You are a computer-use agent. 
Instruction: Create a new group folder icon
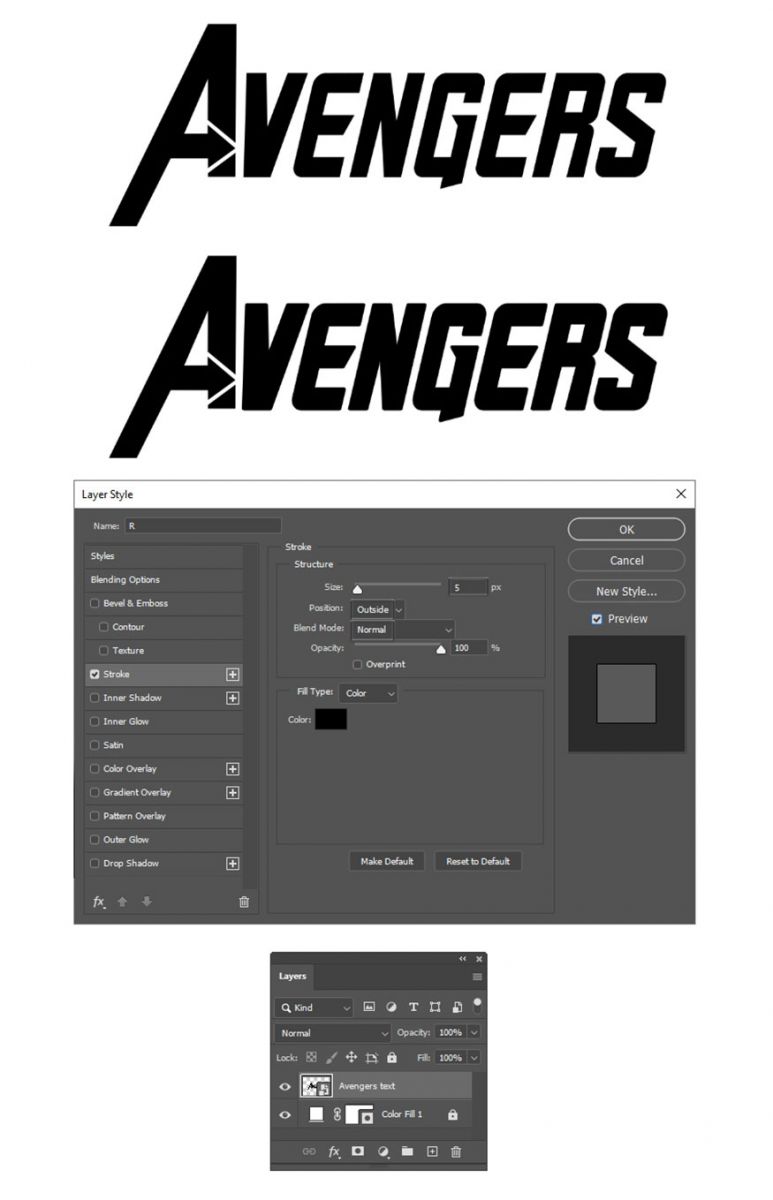[x=407, y=1152]
